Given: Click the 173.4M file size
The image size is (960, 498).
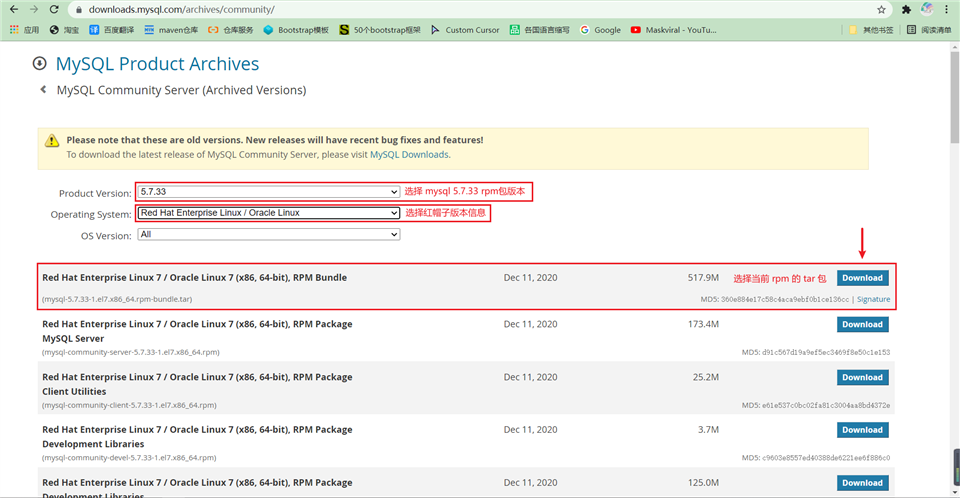Looking at the screenshot, I should click(703, 324).
